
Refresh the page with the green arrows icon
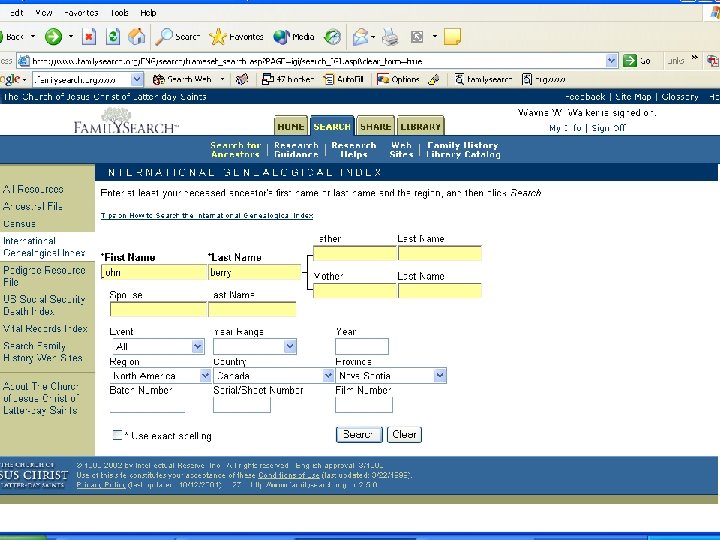point(113,37)
